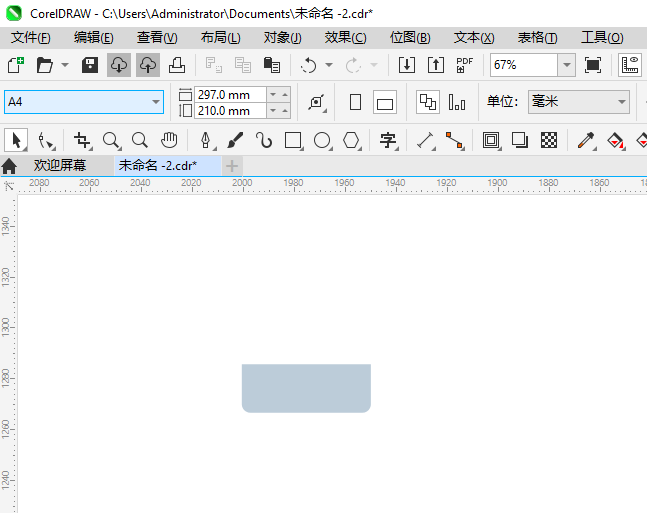Click the page height 210.0 mm field
The width and height of the screenshot is (647, 513).
click(230, 111)
